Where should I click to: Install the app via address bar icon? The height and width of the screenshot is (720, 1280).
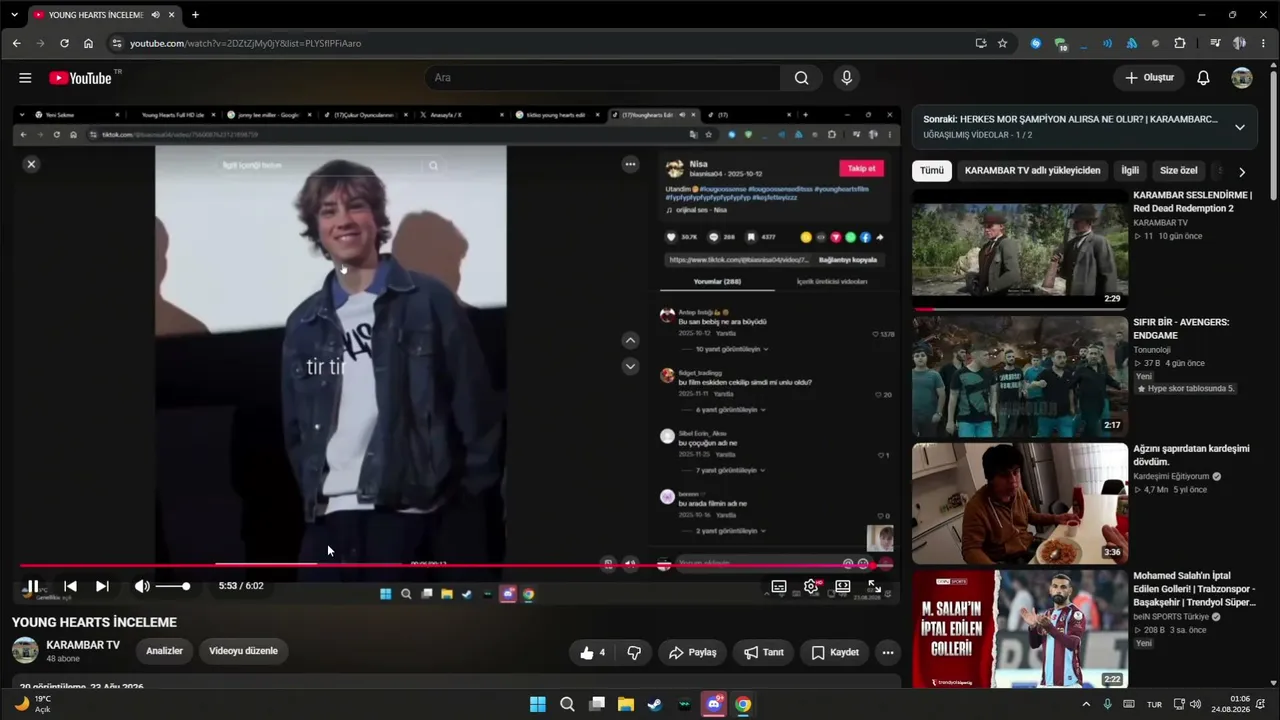[981, 43]
